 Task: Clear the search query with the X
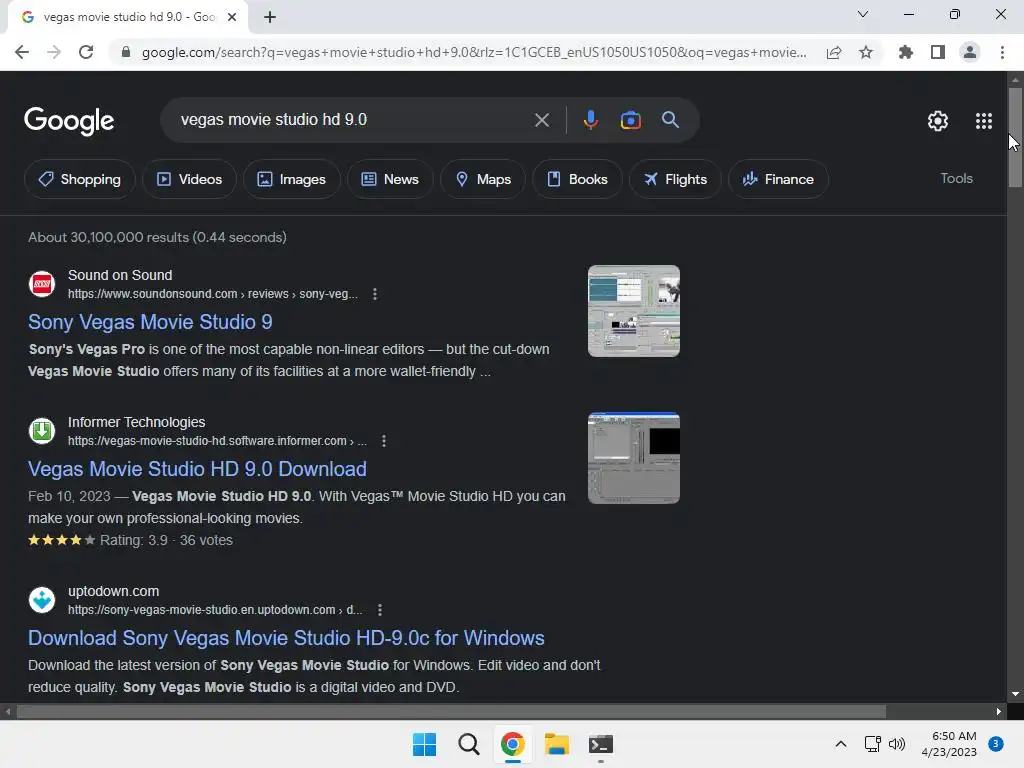point(541,120)
